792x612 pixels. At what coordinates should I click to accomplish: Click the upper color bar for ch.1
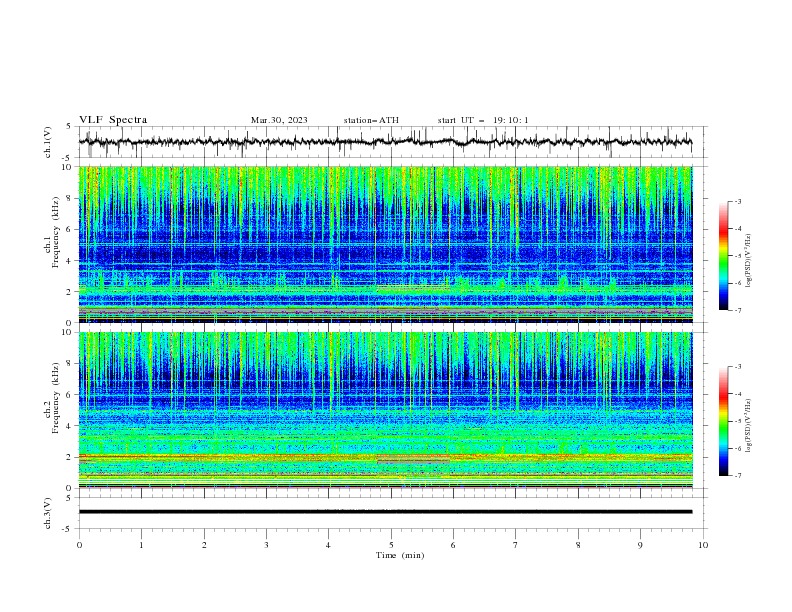click(x=724, y=256)
